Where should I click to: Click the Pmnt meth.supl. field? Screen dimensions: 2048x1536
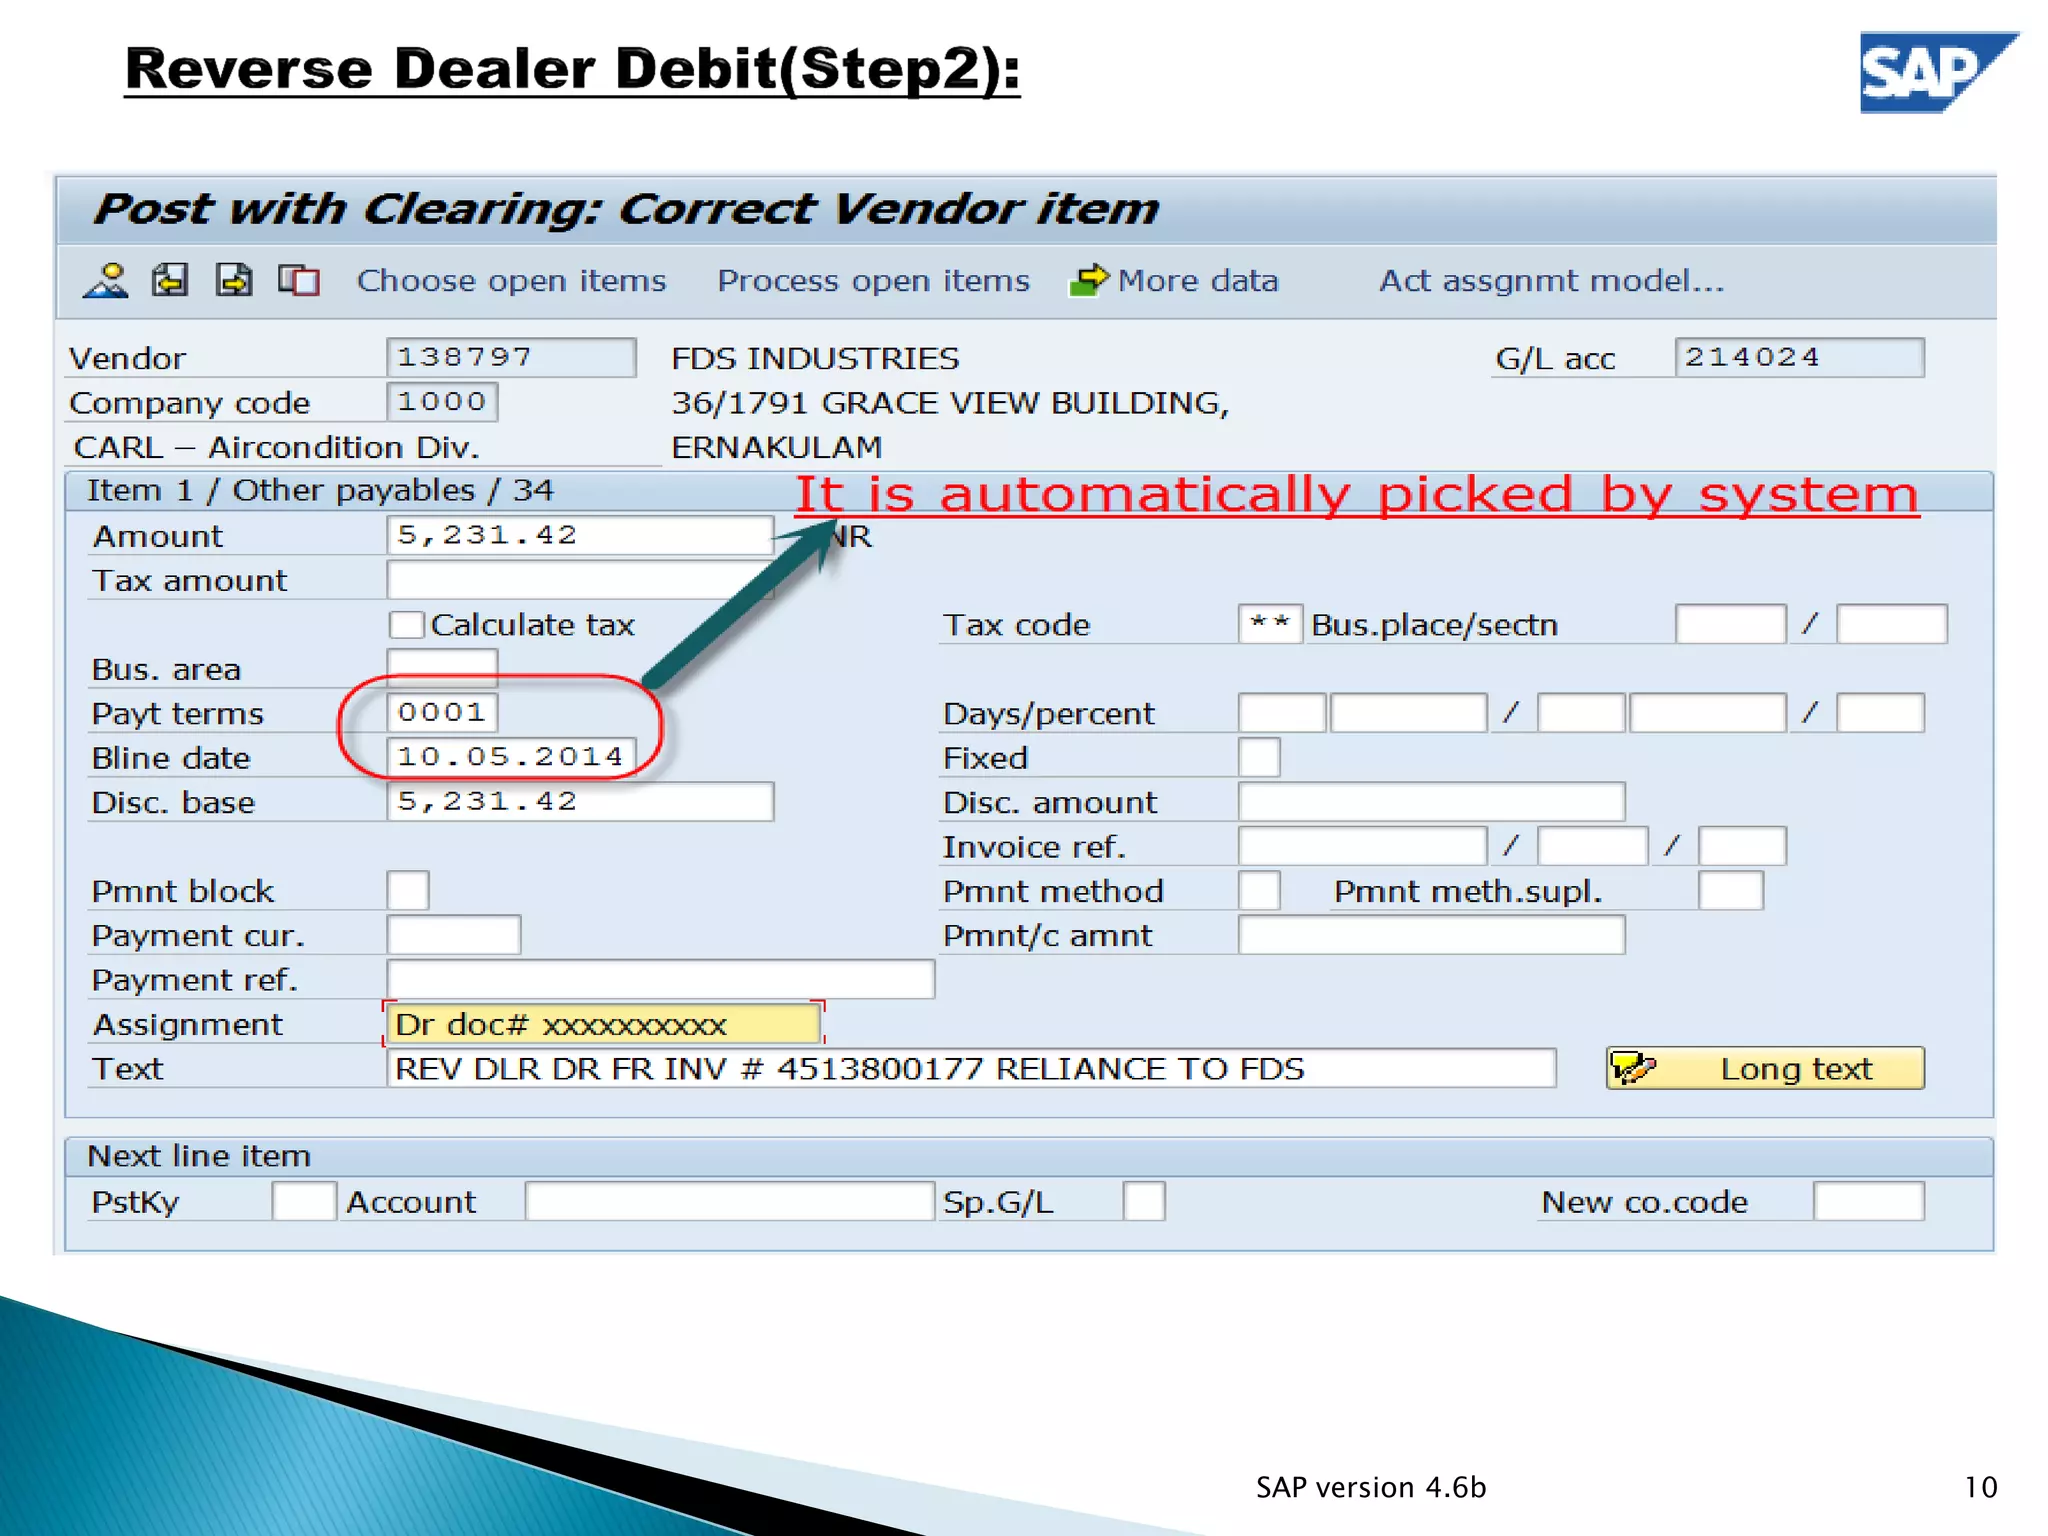[x=1731, y=890]
